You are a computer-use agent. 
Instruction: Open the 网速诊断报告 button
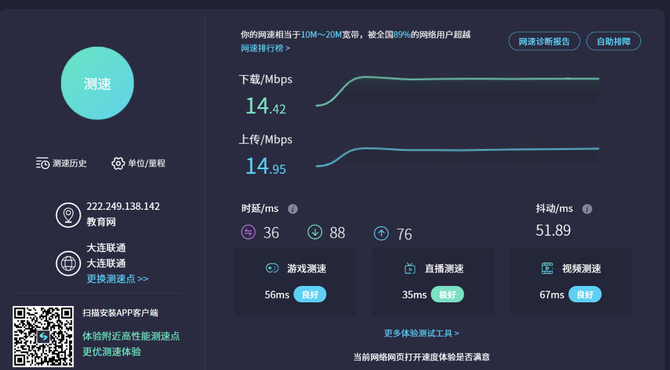pyautogui.click(x=544, y=41)
